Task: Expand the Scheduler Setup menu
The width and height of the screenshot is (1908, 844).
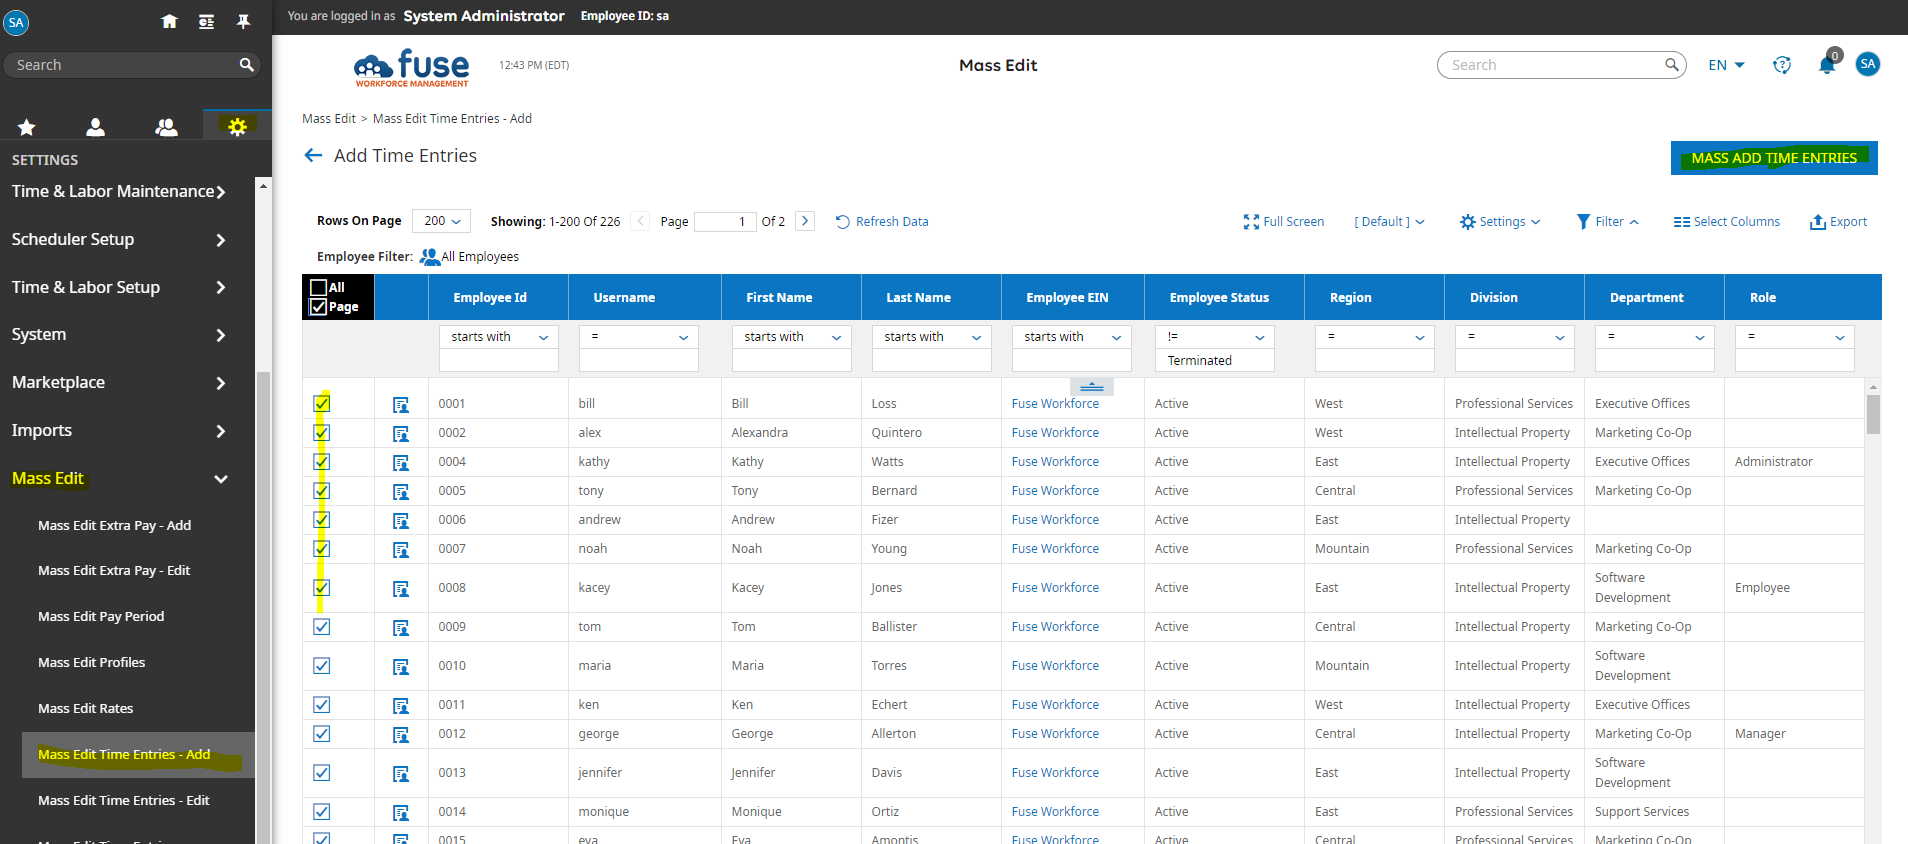Action: 118,239
